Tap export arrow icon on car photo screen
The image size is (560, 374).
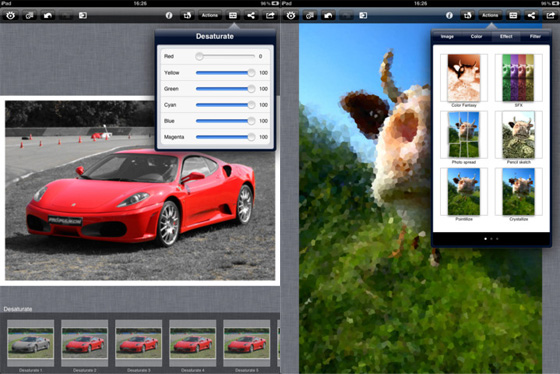(x=270, y=15)
